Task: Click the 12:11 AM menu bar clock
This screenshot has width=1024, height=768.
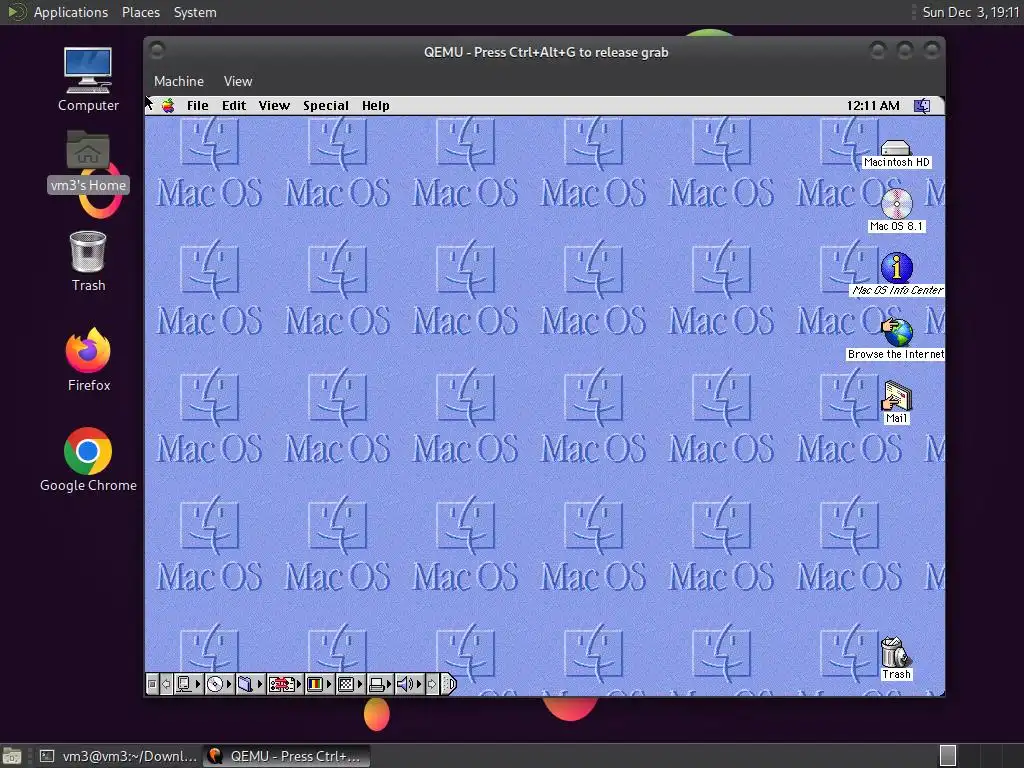Action: coord(873,106)
